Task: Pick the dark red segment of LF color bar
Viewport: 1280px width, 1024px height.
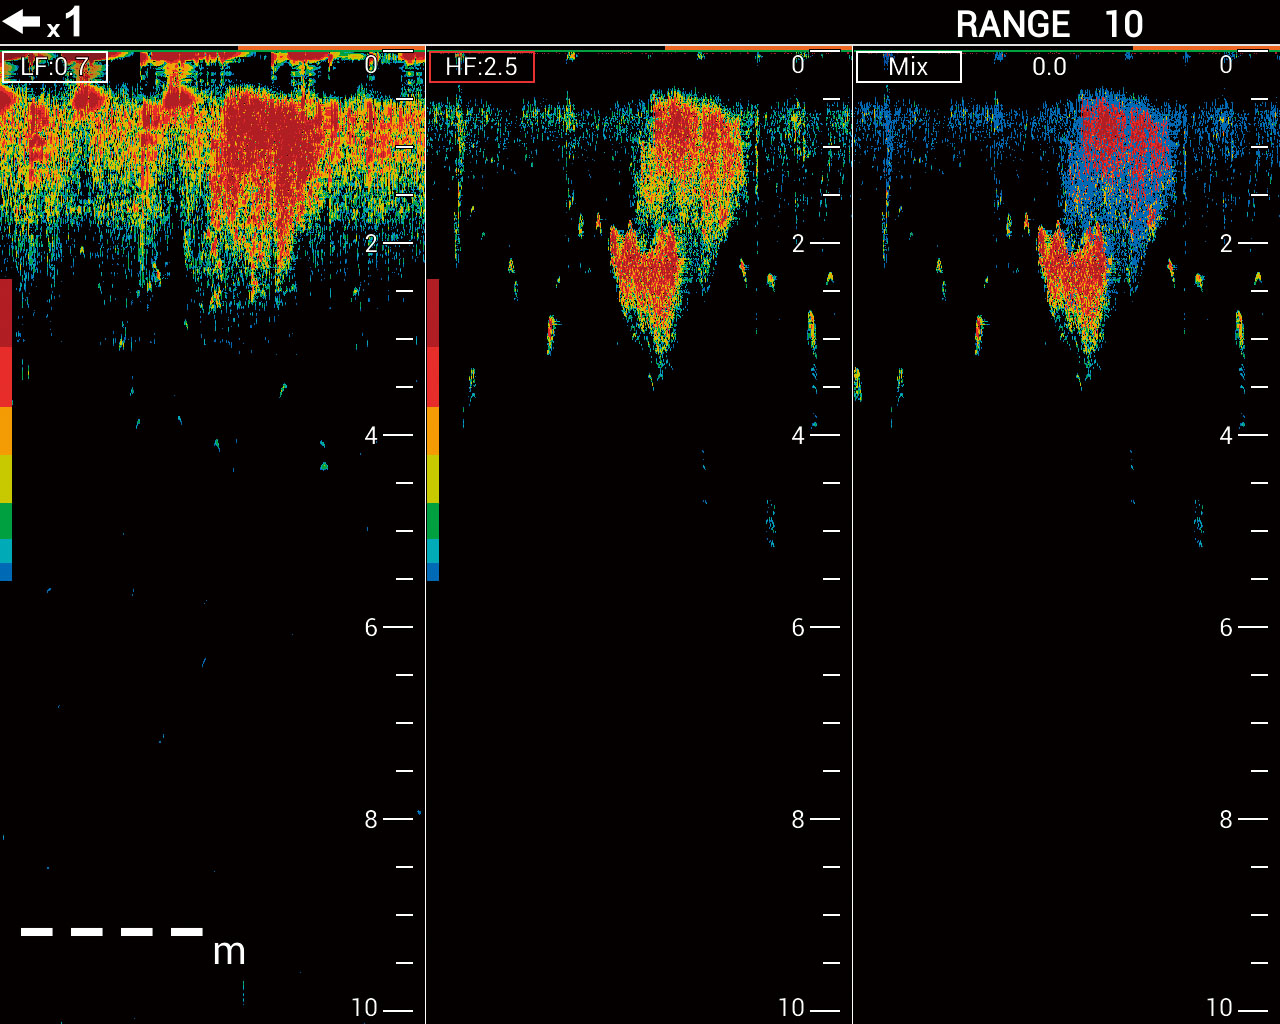Action: (6, 312)
